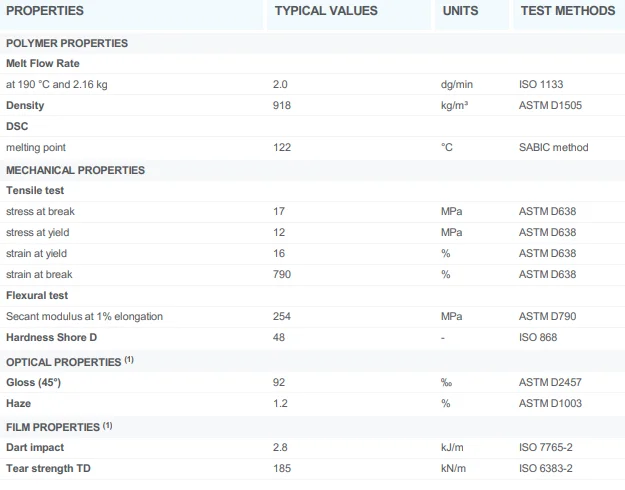Screen dimensions: 625x490
Task: Select the Hardness Shore D row label
Action: coord(51,338)
